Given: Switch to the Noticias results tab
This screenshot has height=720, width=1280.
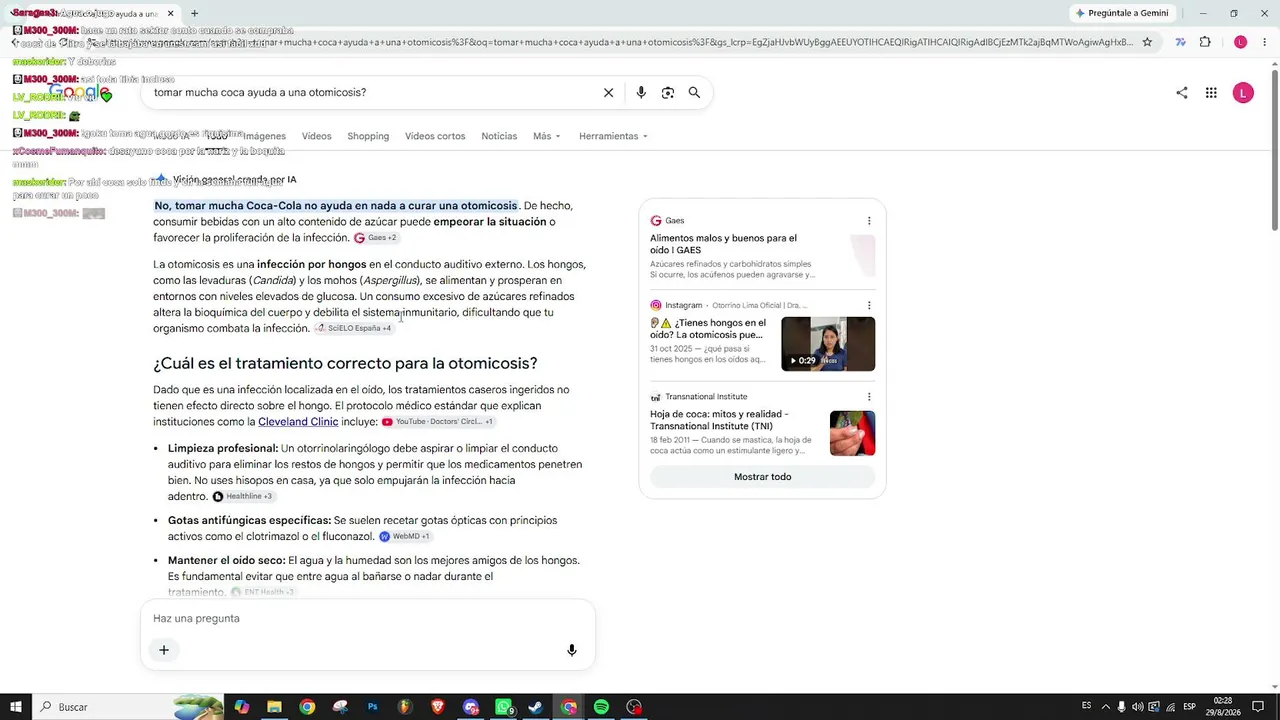Looking at the screenshot, I should 499,136.
